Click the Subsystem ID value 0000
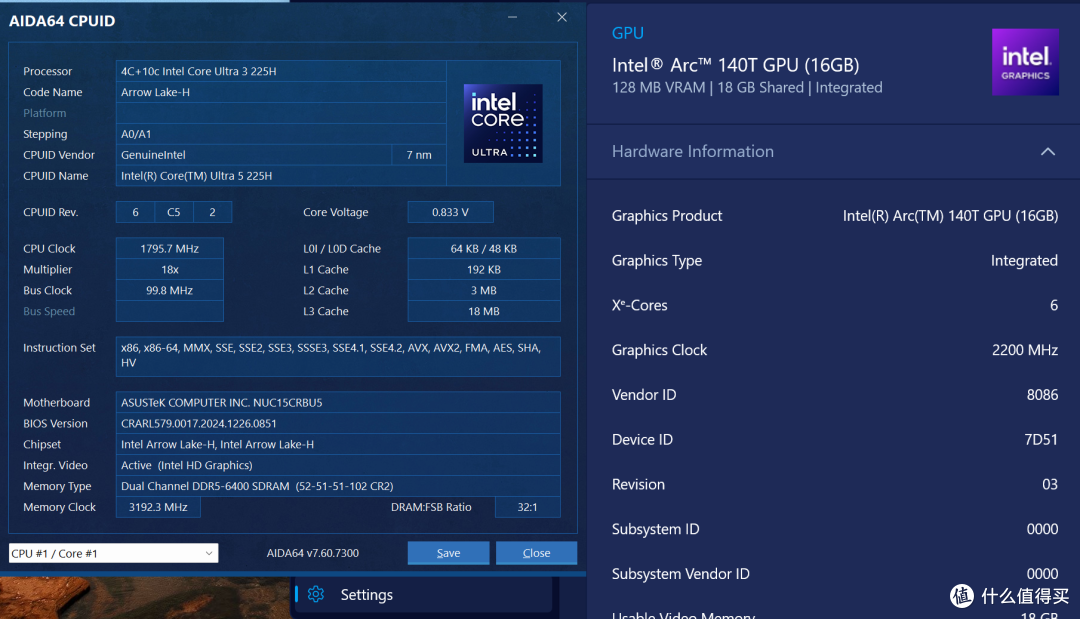This screenshot has width=1080, height=619. point(1042,529)
